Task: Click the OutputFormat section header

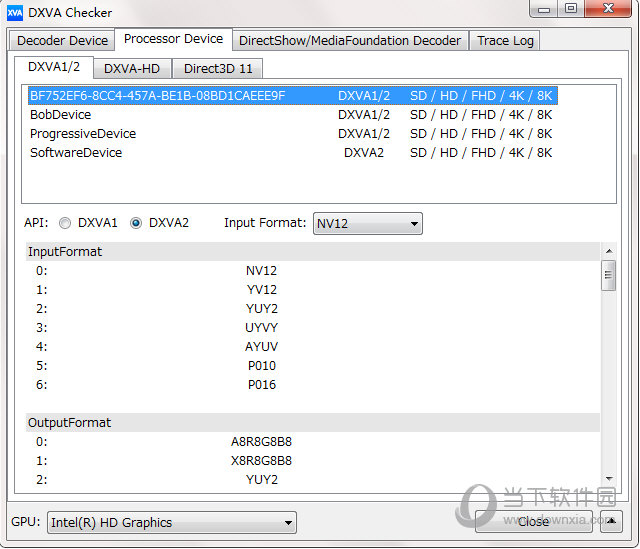Action: coord(313,422)
